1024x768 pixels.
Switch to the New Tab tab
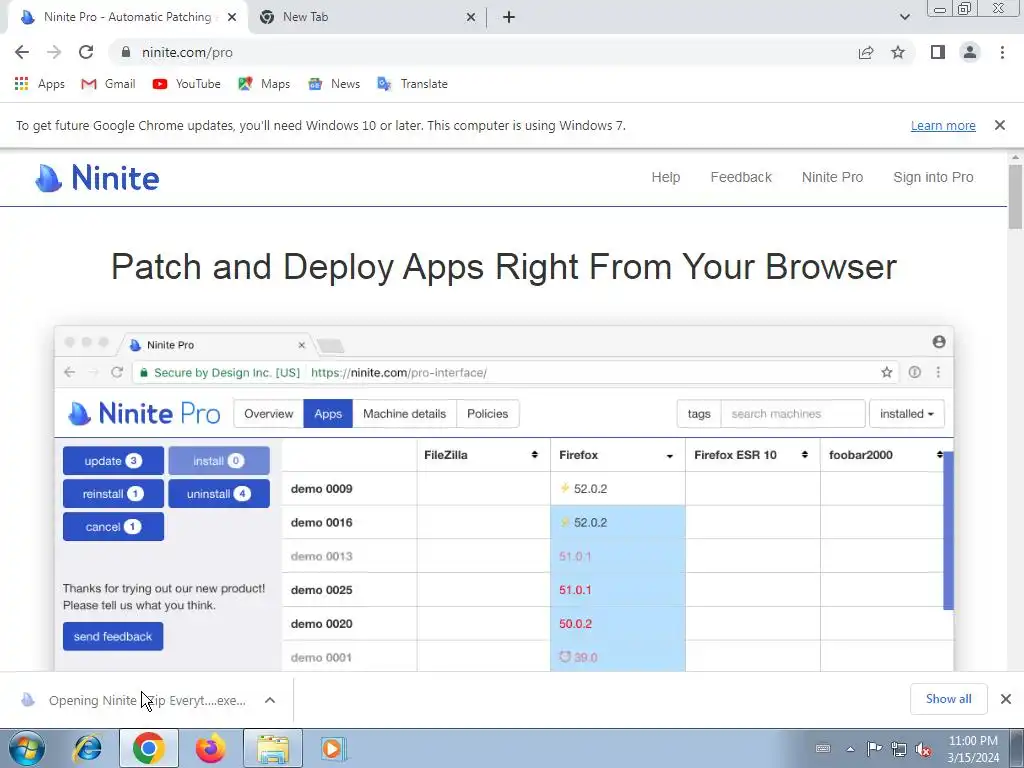click(x=368, y=17)
